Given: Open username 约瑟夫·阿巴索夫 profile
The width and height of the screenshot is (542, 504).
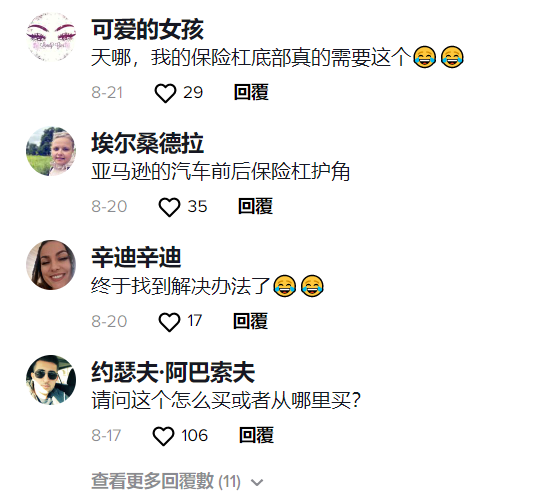Looking at the screenshot, I should [173, 372].
